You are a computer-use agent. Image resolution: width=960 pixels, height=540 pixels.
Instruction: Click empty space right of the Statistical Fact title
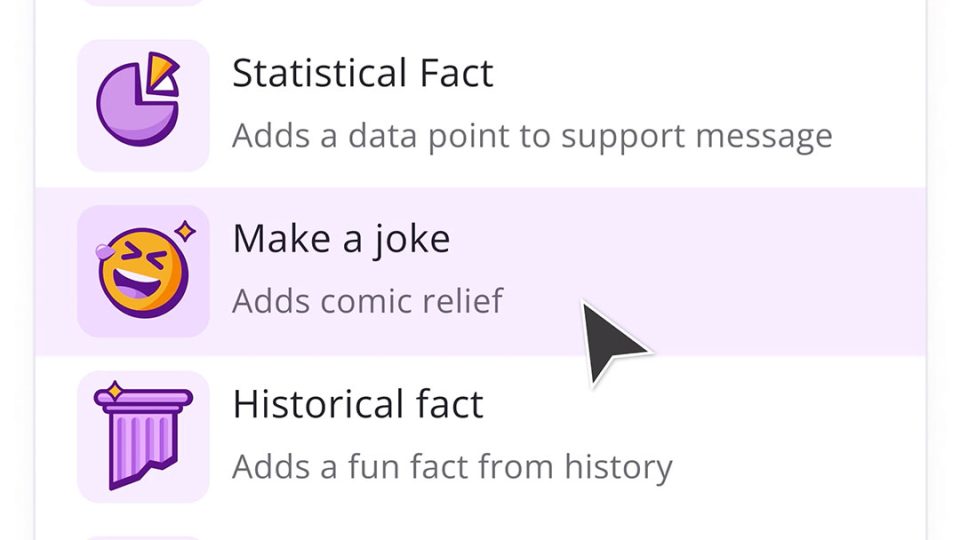[700, 75]
